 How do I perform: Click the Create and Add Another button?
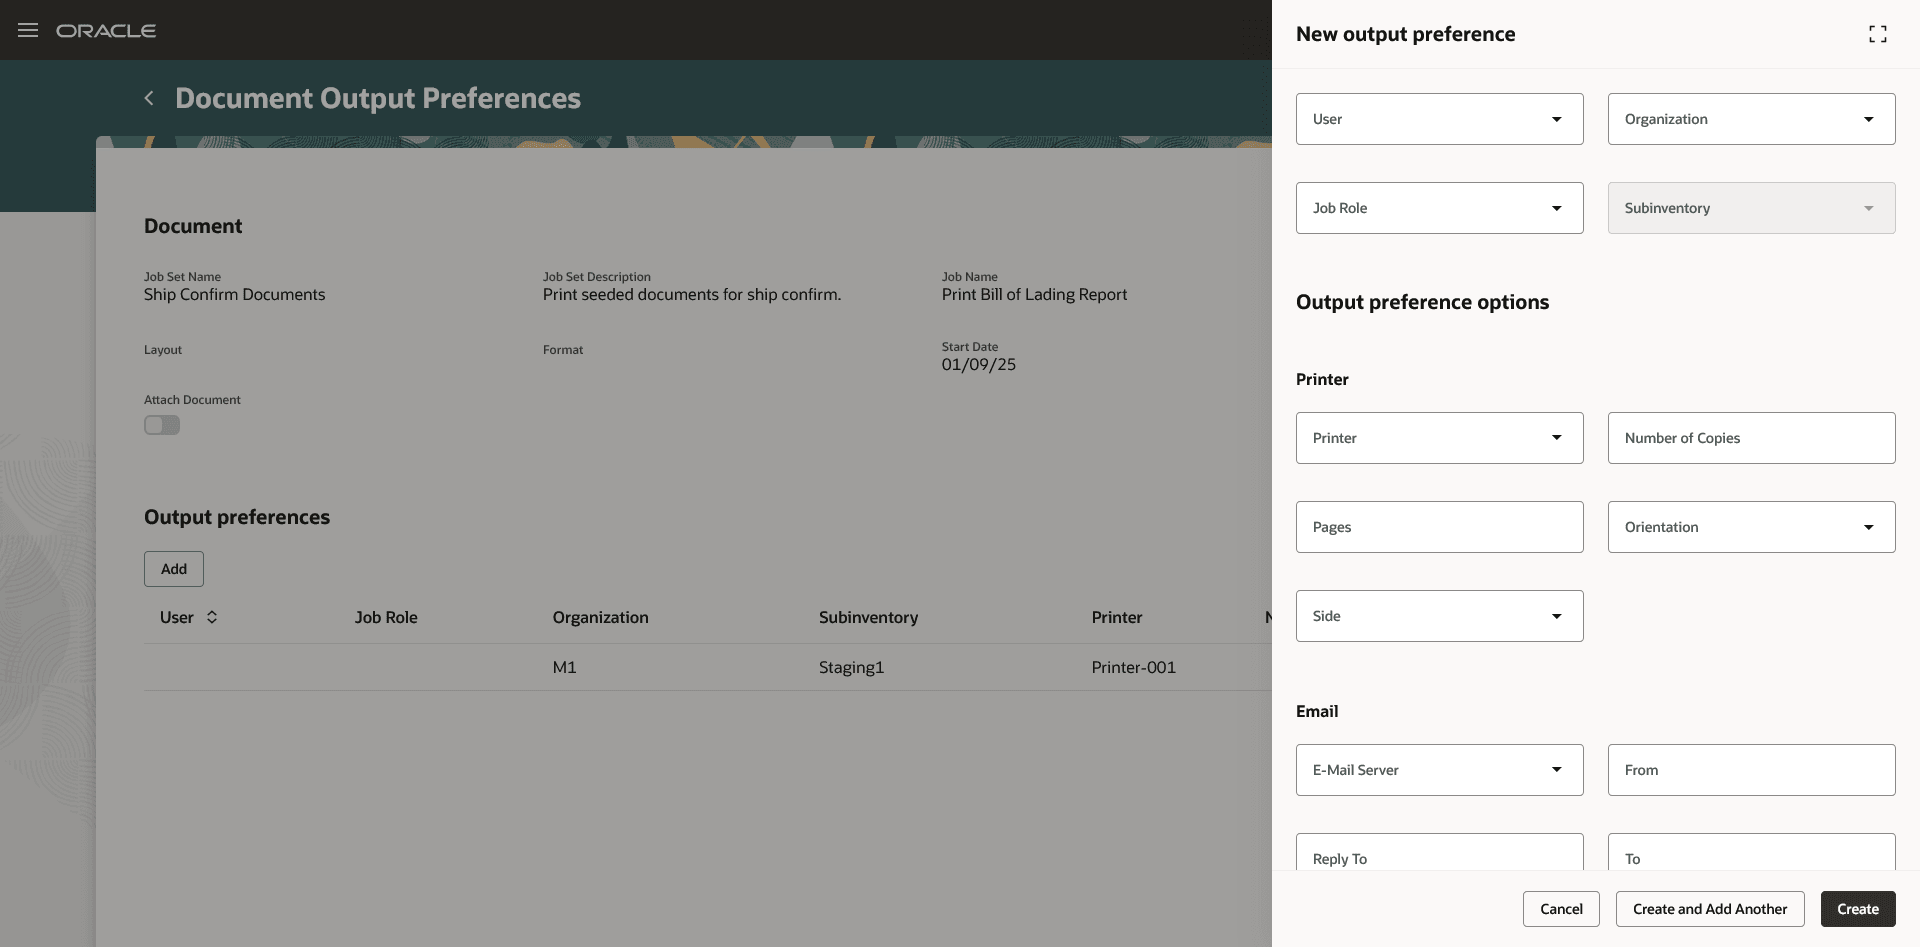(x=1709, y=909)
